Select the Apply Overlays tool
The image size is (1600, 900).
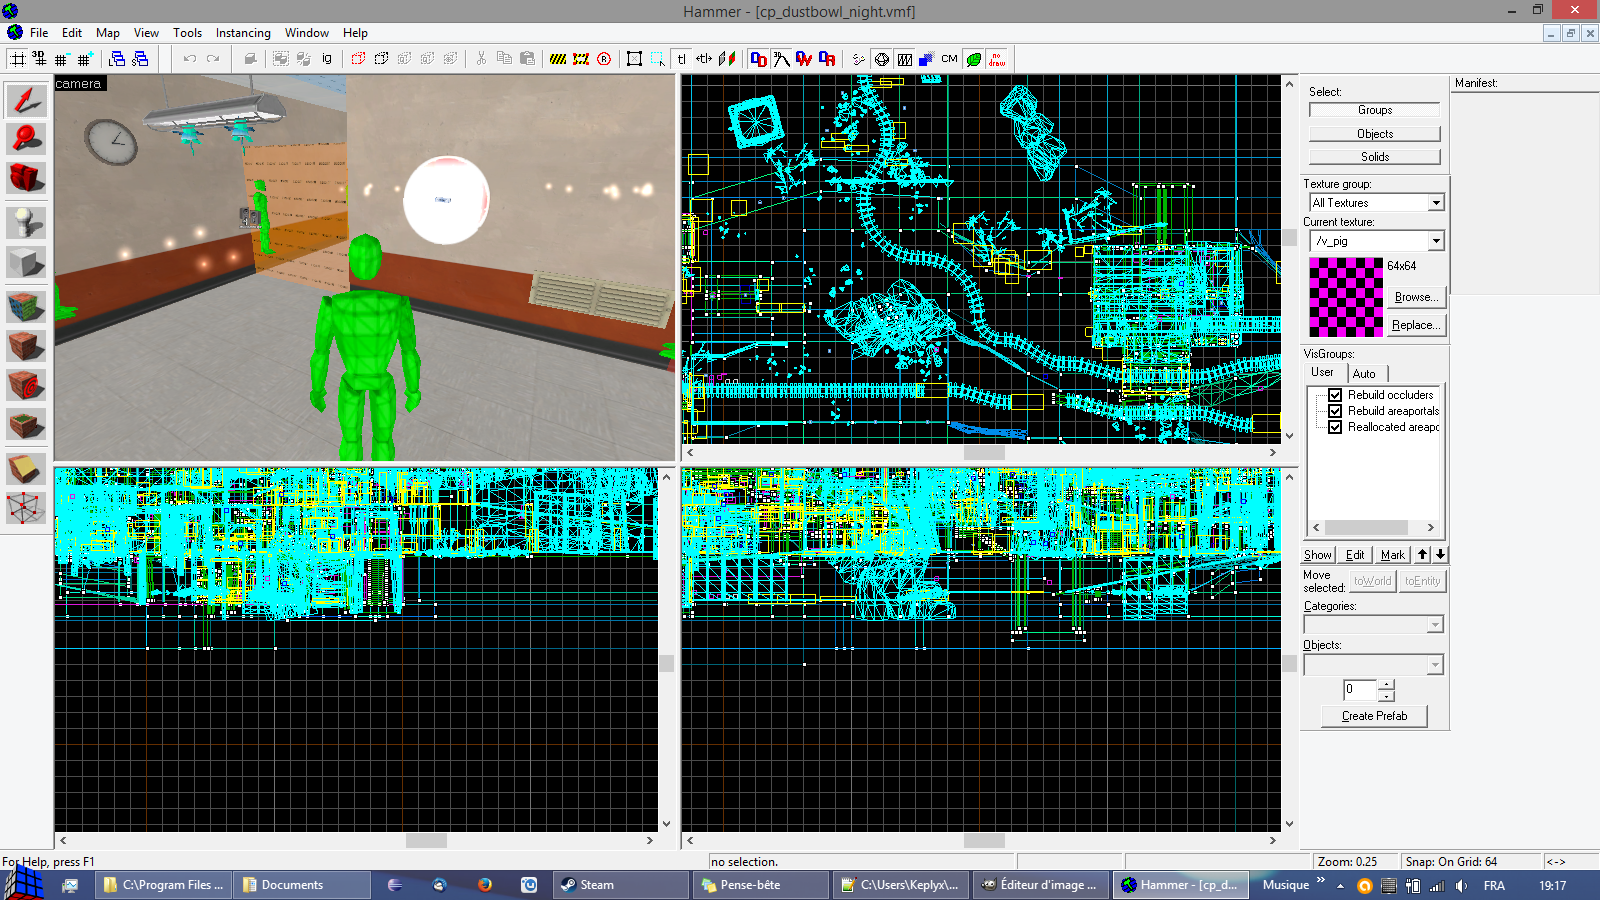[x=26, y=425]
